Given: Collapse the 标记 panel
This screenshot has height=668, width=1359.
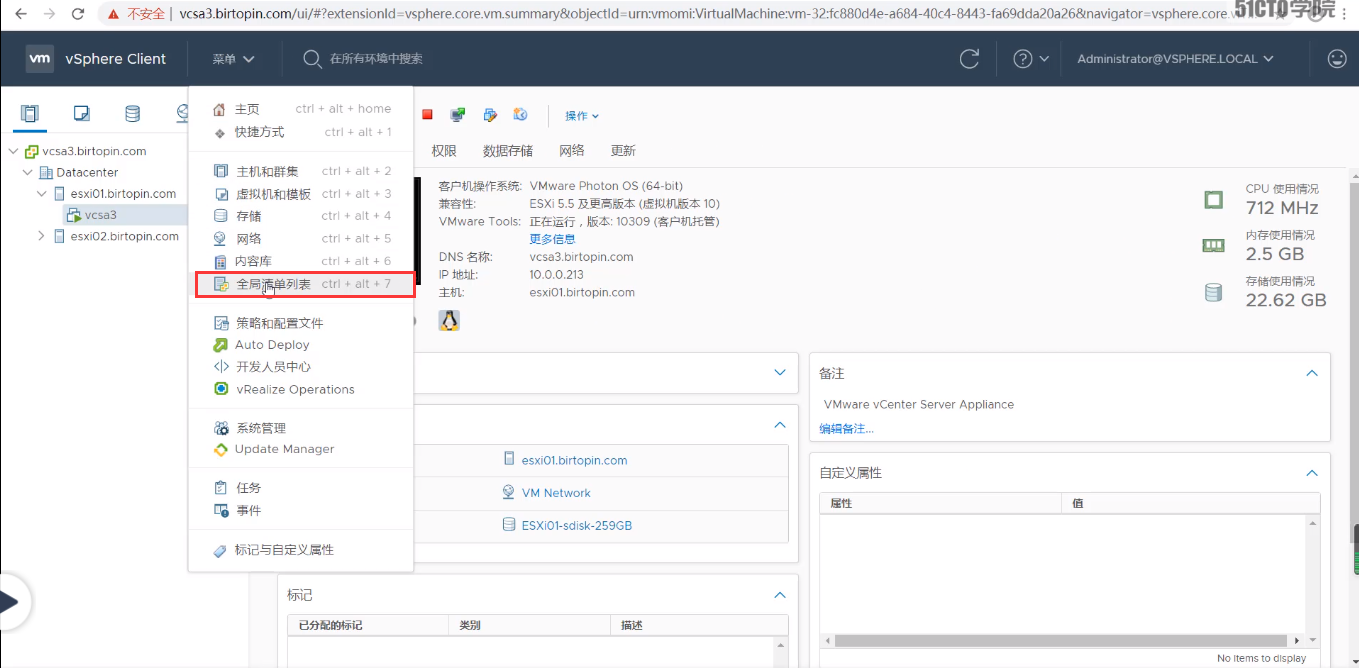Looking at the screenshot, I should 780,595.
